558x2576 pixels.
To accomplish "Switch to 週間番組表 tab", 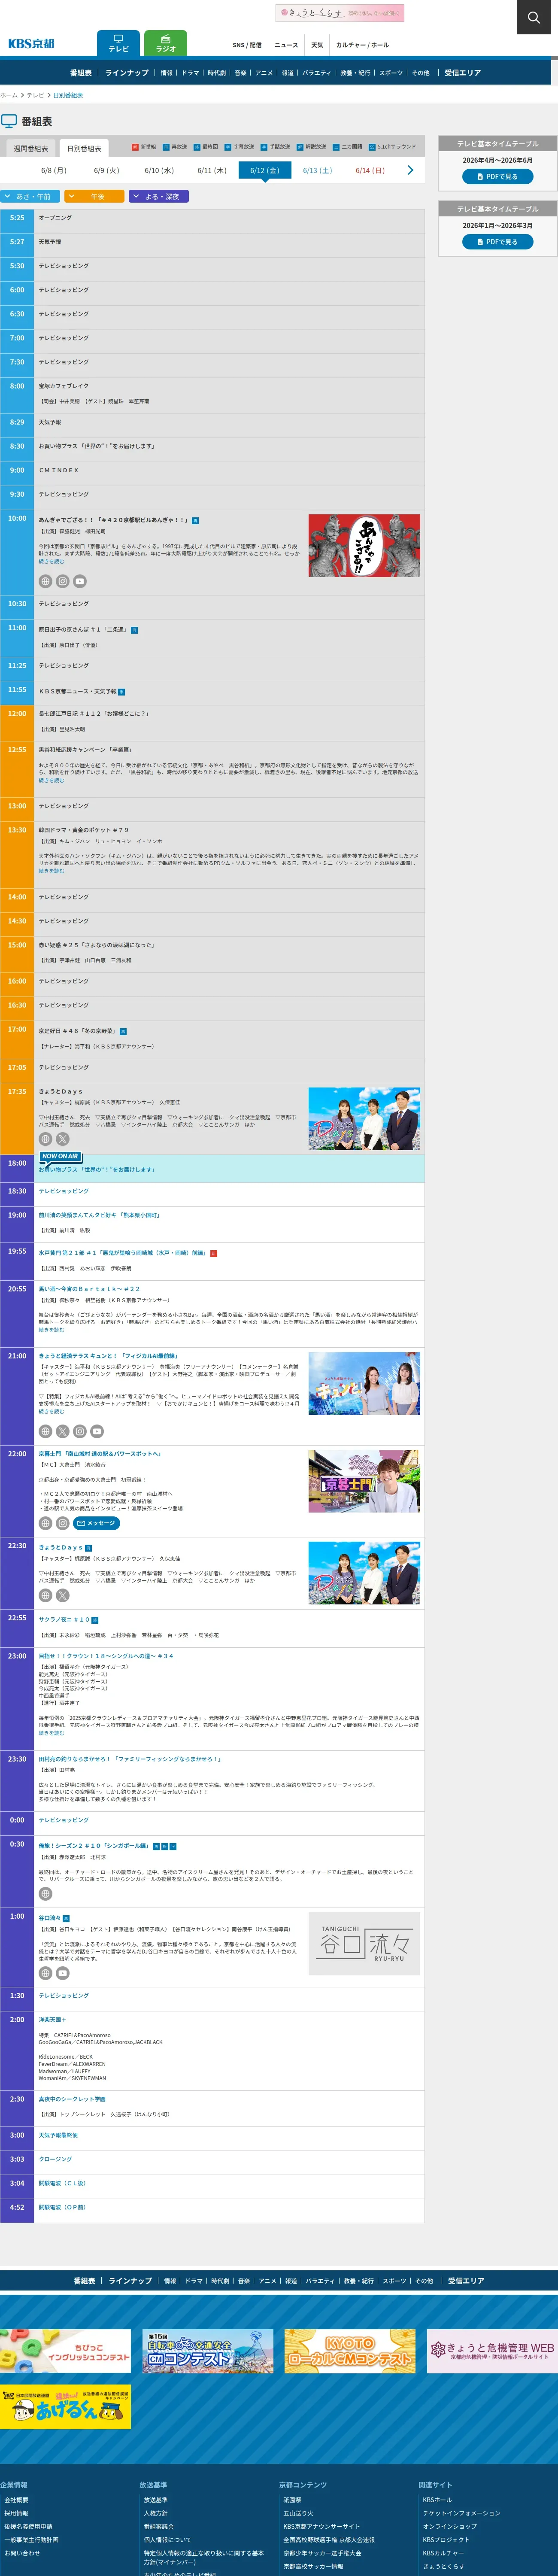I will coord(31,148).
